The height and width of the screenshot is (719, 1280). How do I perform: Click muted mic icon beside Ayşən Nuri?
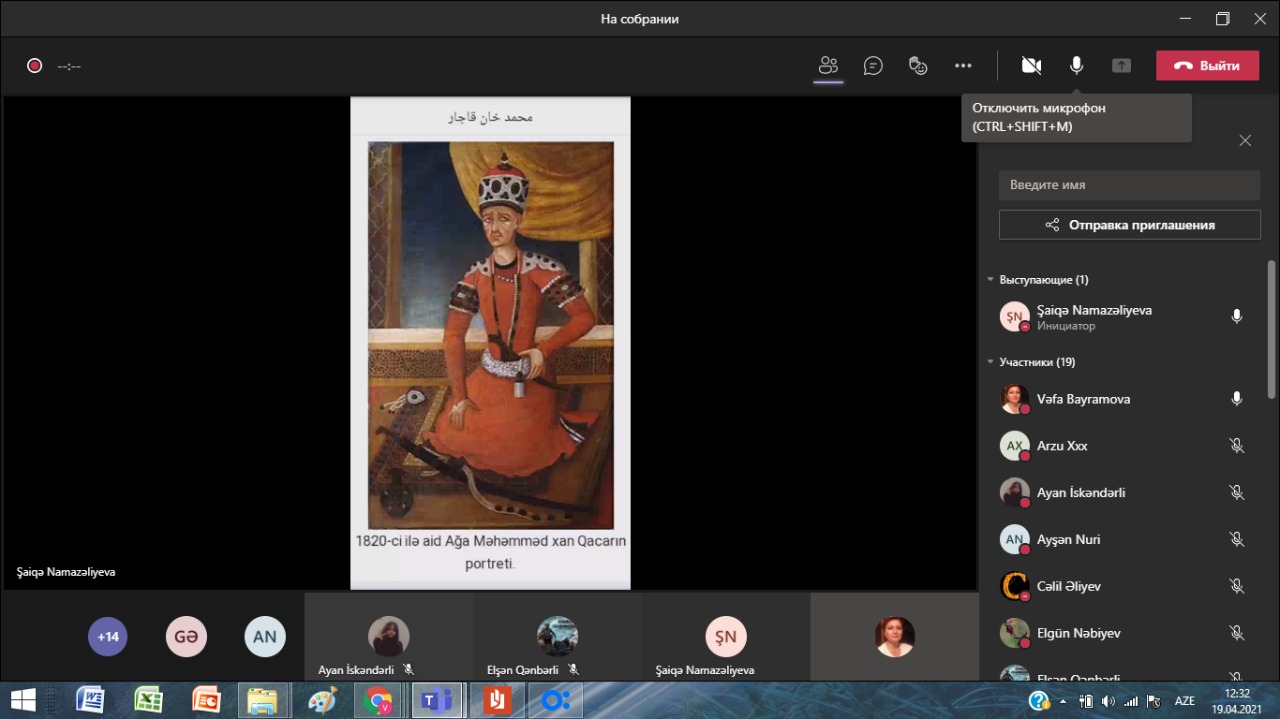[1236, 539]
